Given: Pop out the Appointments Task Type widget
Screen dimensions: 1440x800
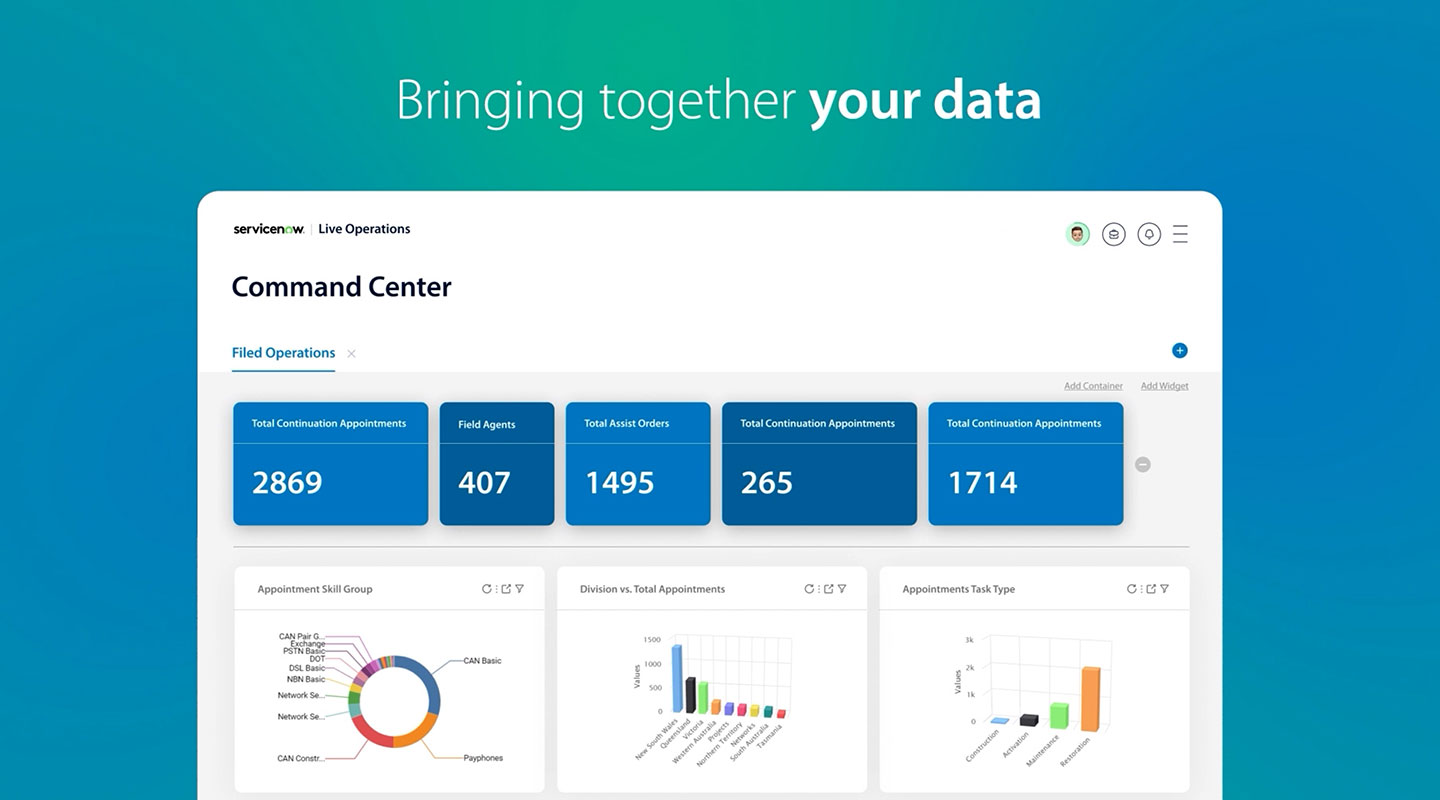Looking at the screenshot, I should point(1151,589).
